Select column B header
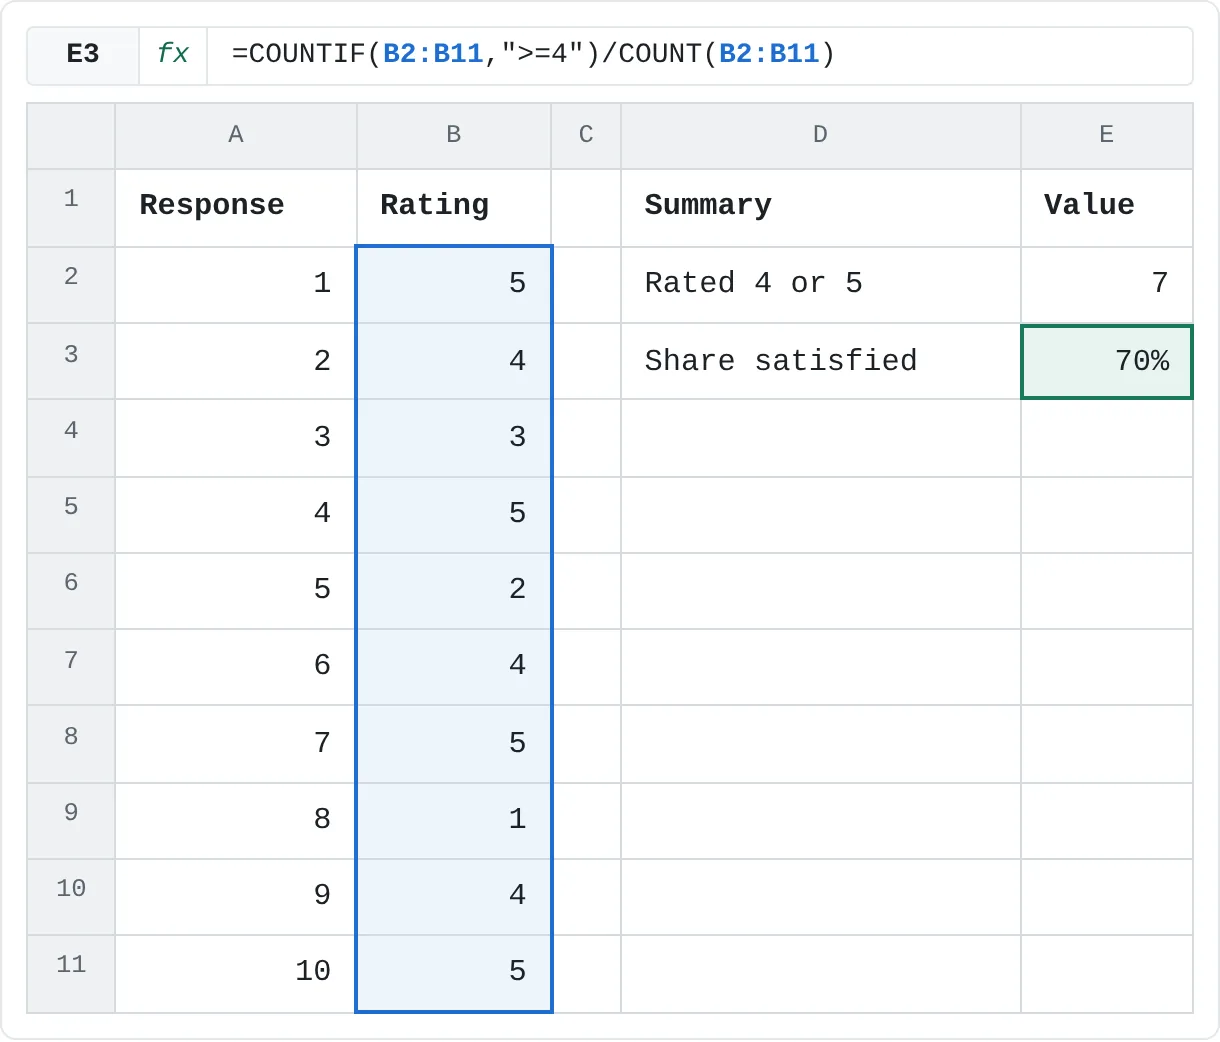Image resolution: width=1220 pixels, height=1042 pixels. (x=454, y=135)
